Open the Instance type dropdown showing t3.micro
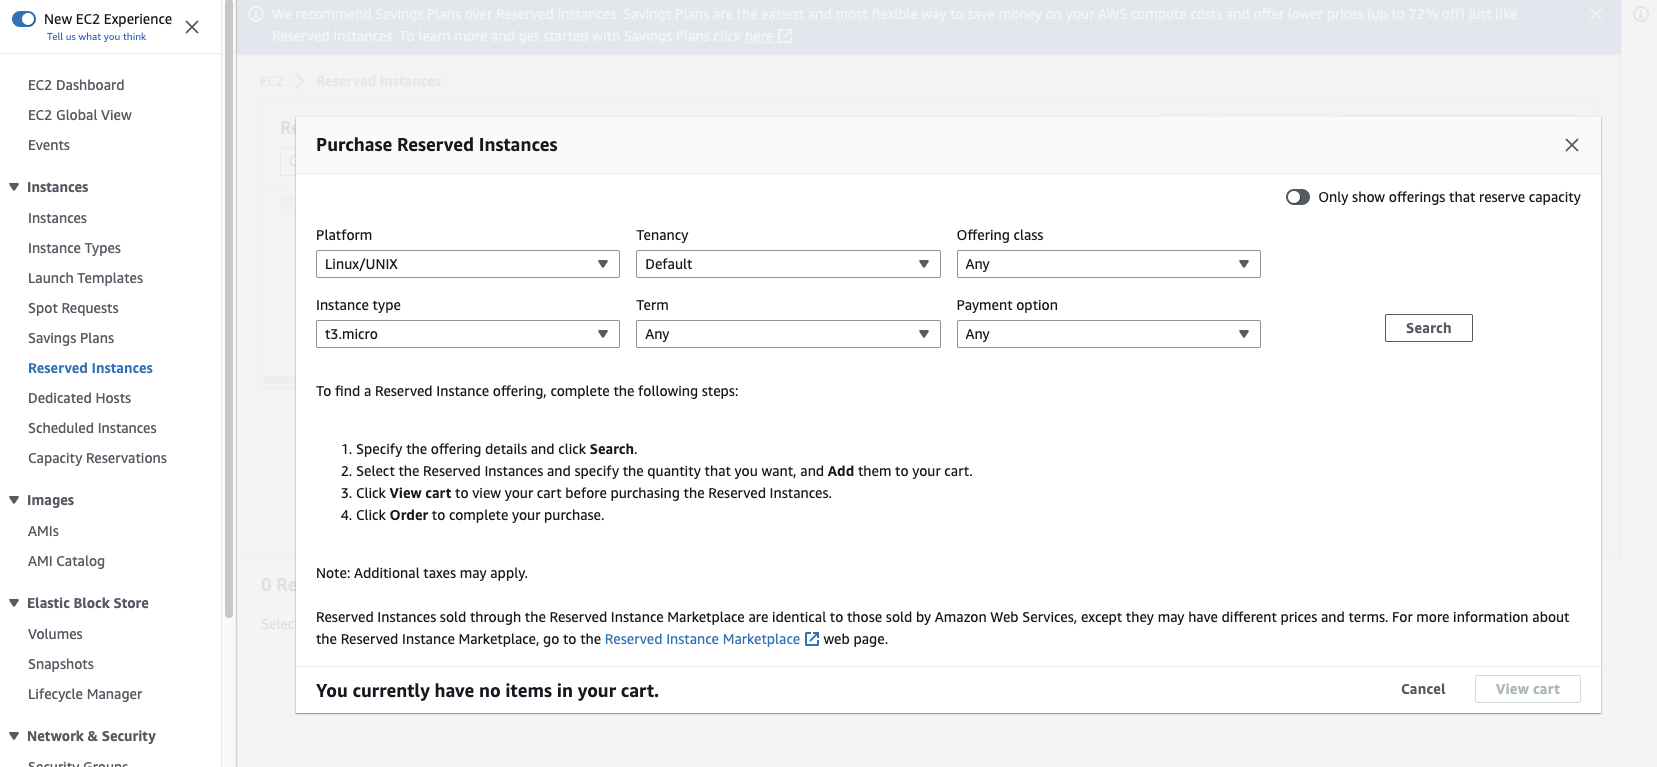1657x767 pixels. [468, 334]
